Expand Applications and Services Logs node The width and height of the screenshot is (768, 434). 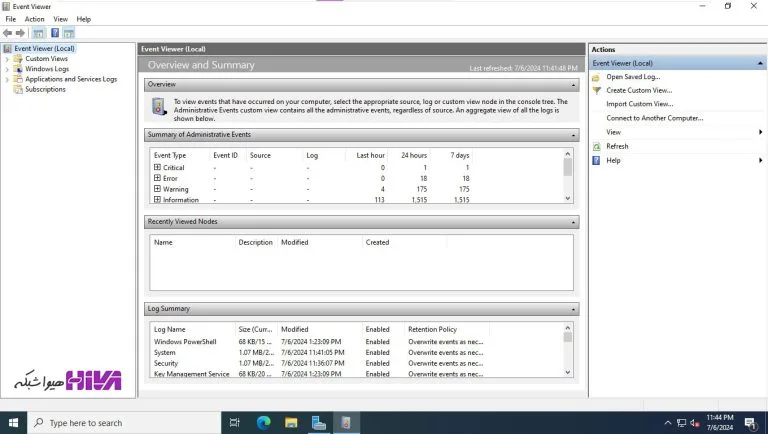pyautogui.click(x=7, y=79)
